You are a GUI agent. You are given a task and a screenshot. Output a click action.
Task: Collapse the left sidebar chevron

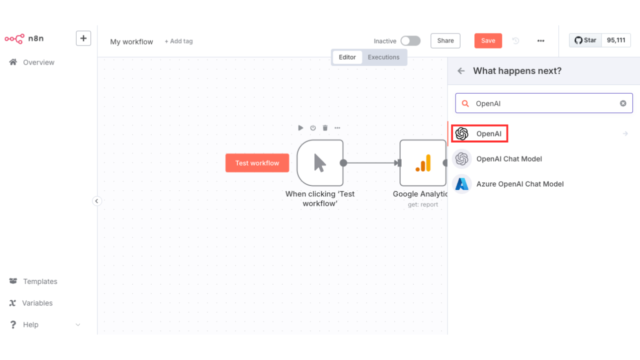pos(97,201)
